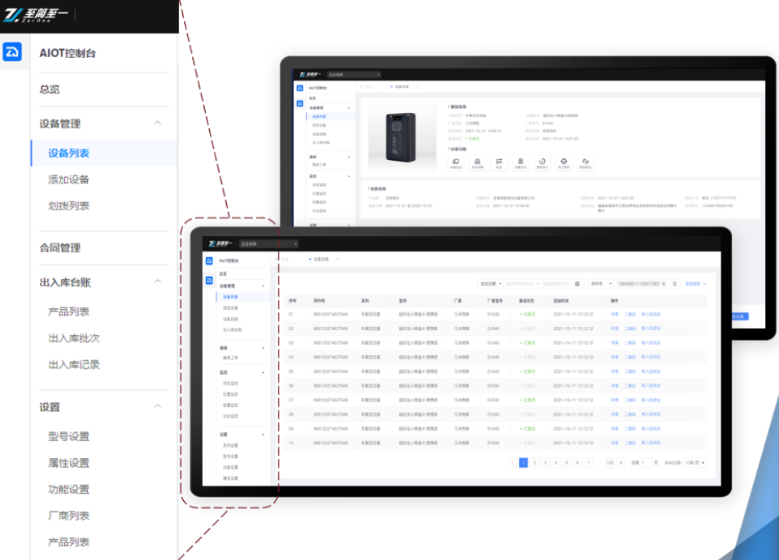Click first device function icon on detail page
The height and width of the screenshot is (560, 779).
[455, 161]
